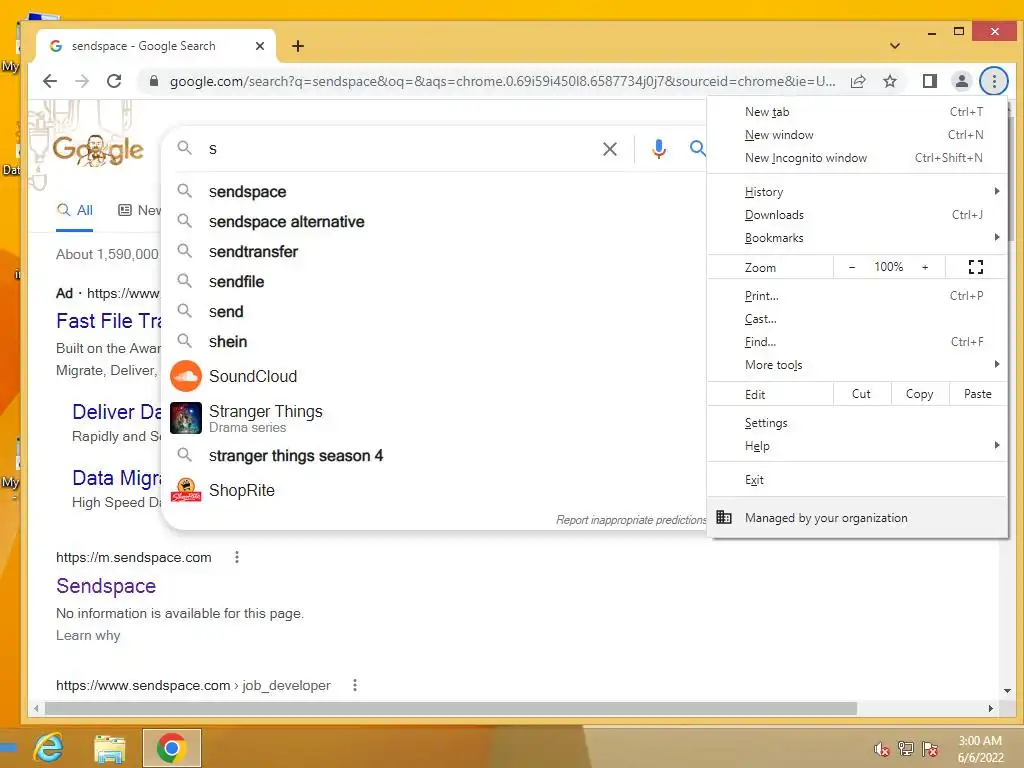Select SoundCloud suggestion icon
The image size is (1024, 768).
coord(186,376)
